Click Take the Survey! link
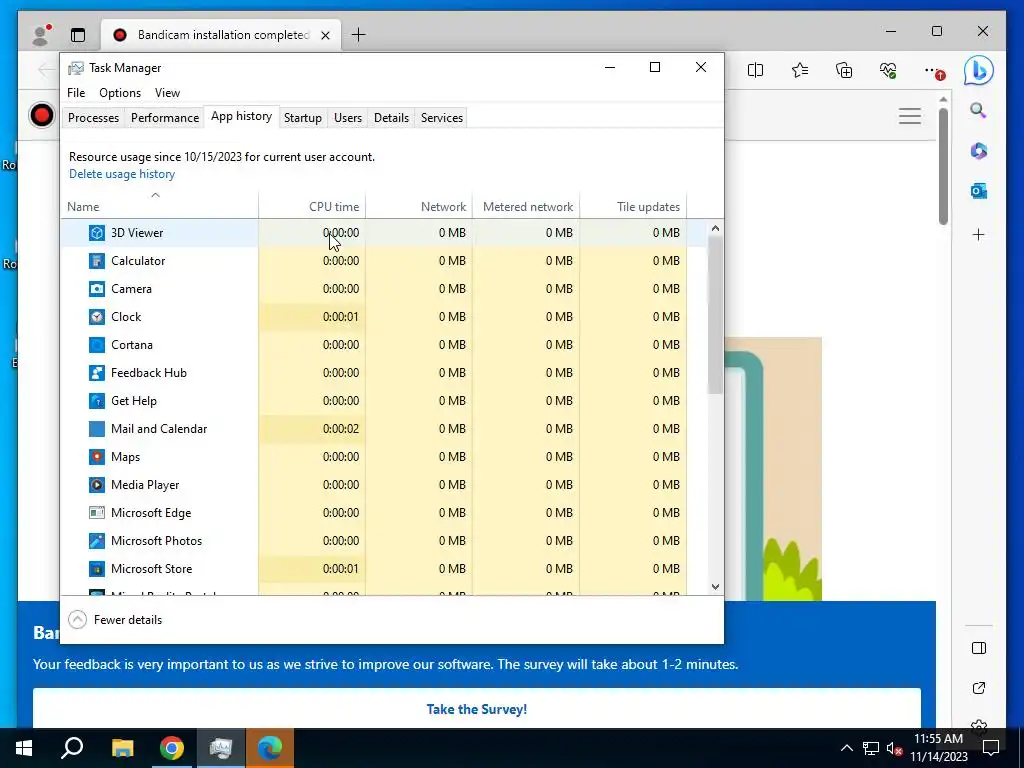This screenshot has height=768, width=1024. (477, 709)
